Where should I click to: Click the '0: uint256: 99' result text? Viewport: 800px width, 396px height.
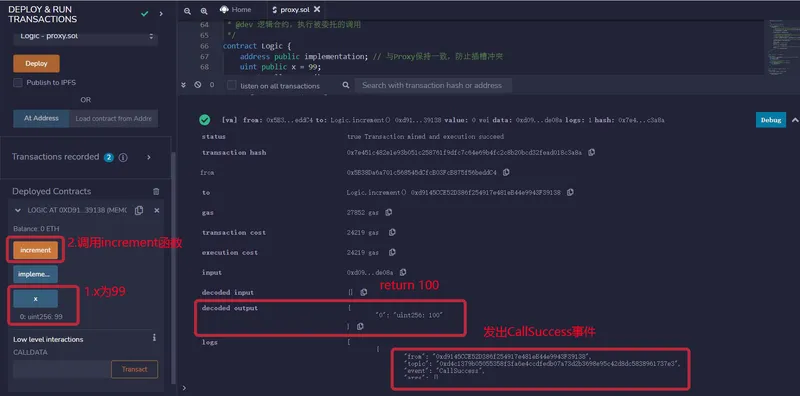[41, 317]
